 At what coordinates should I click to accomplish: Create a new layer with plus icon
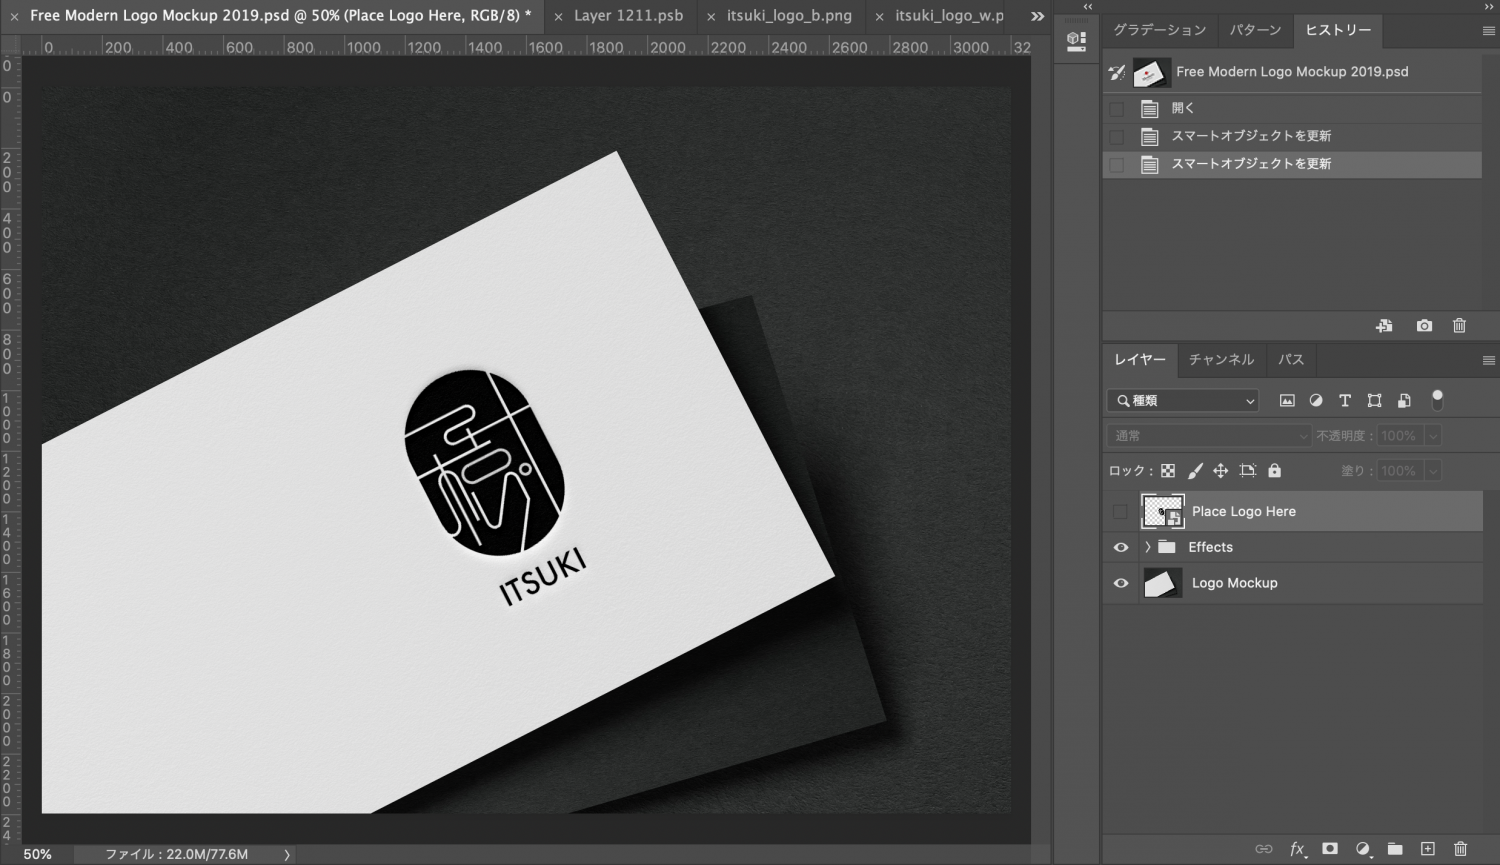coord(1428,849)
